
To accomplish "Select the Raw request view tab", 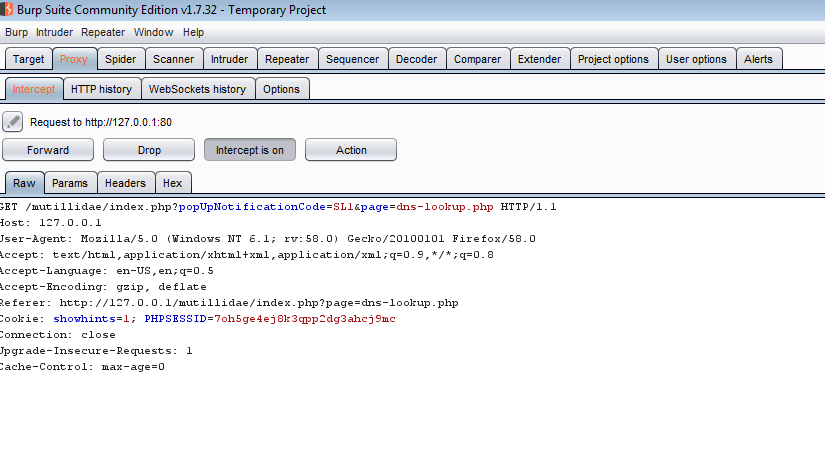I will tap(24, 183).
